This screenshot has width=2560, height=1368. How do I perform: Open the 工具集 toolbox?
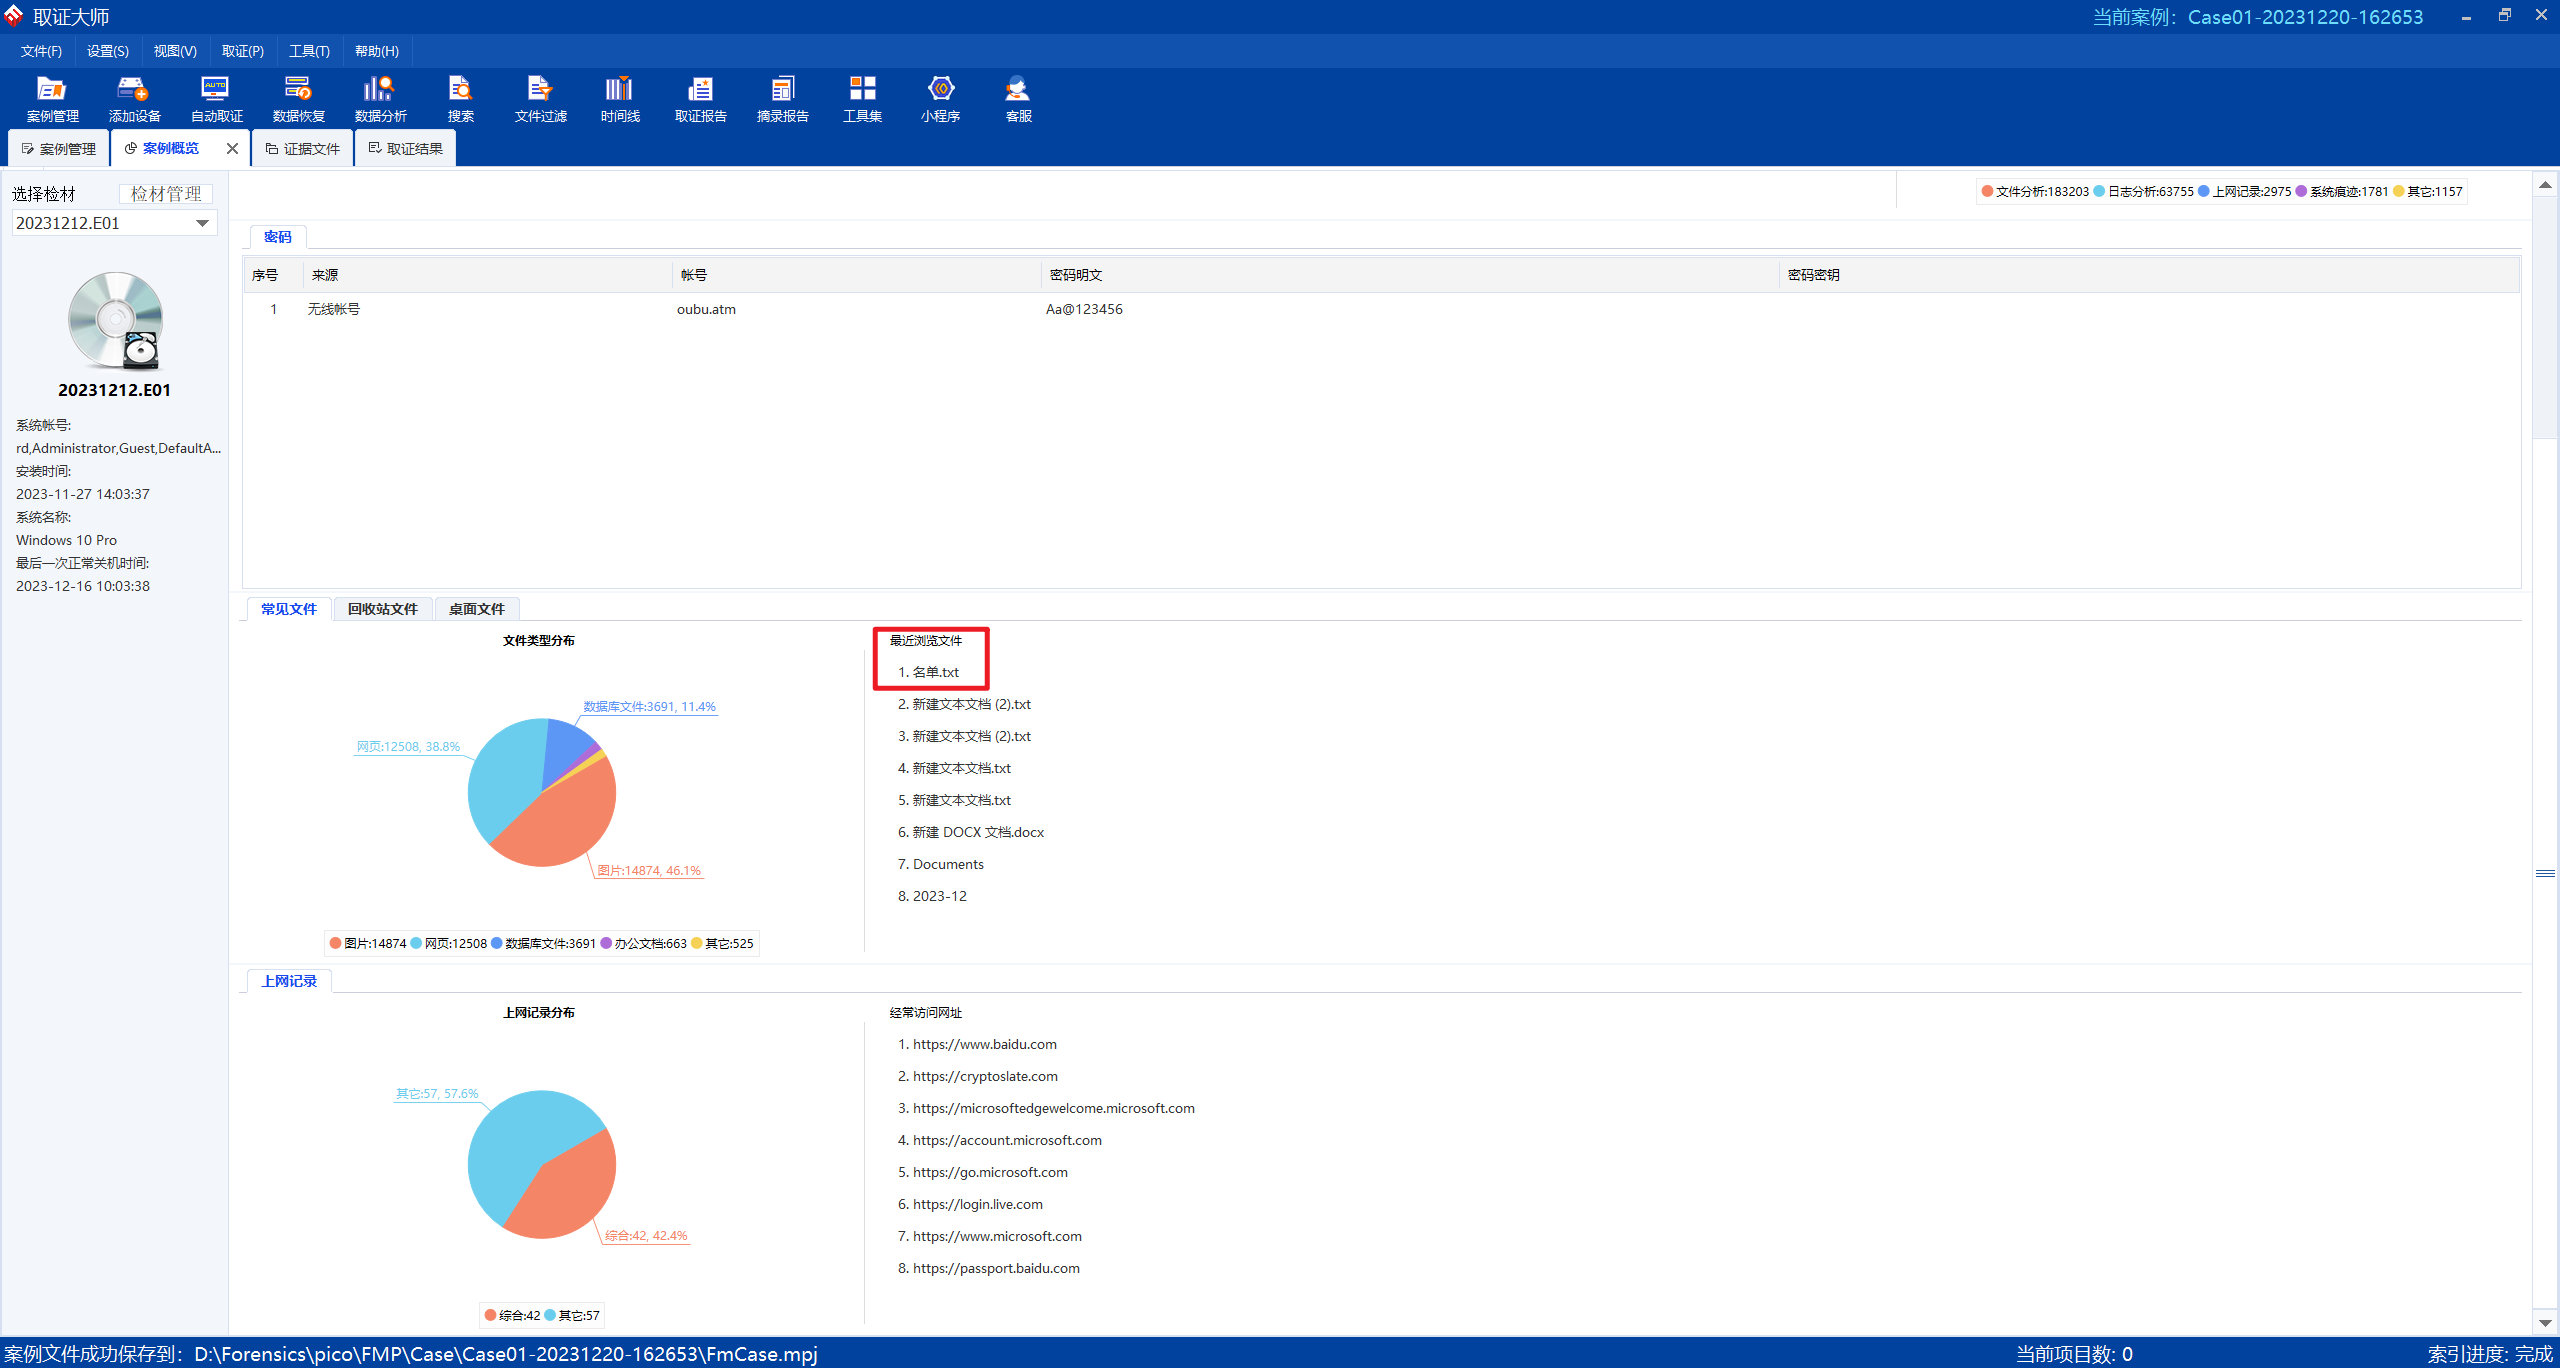tap(862, 99)
